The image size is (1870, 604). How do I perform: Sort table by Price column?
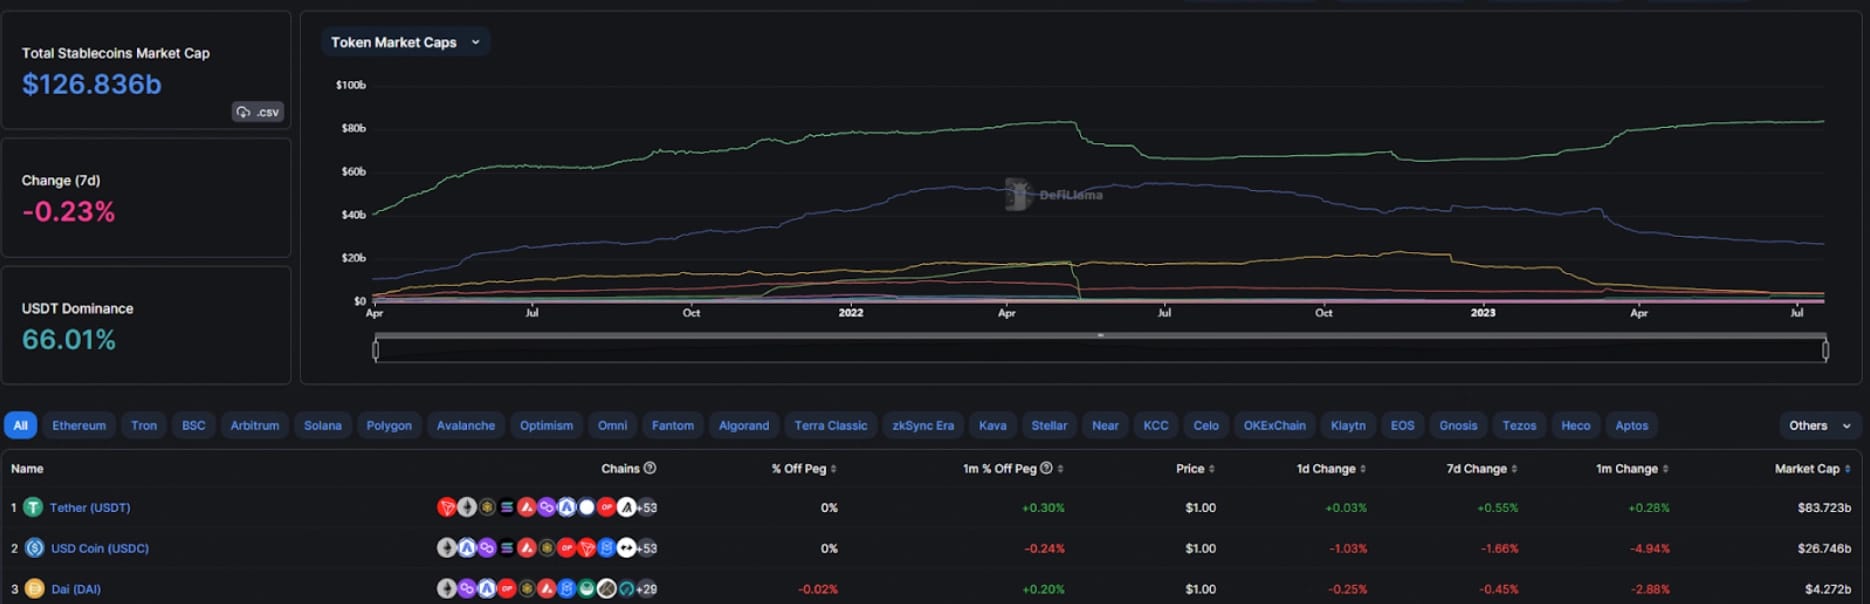coord(1196,468)
